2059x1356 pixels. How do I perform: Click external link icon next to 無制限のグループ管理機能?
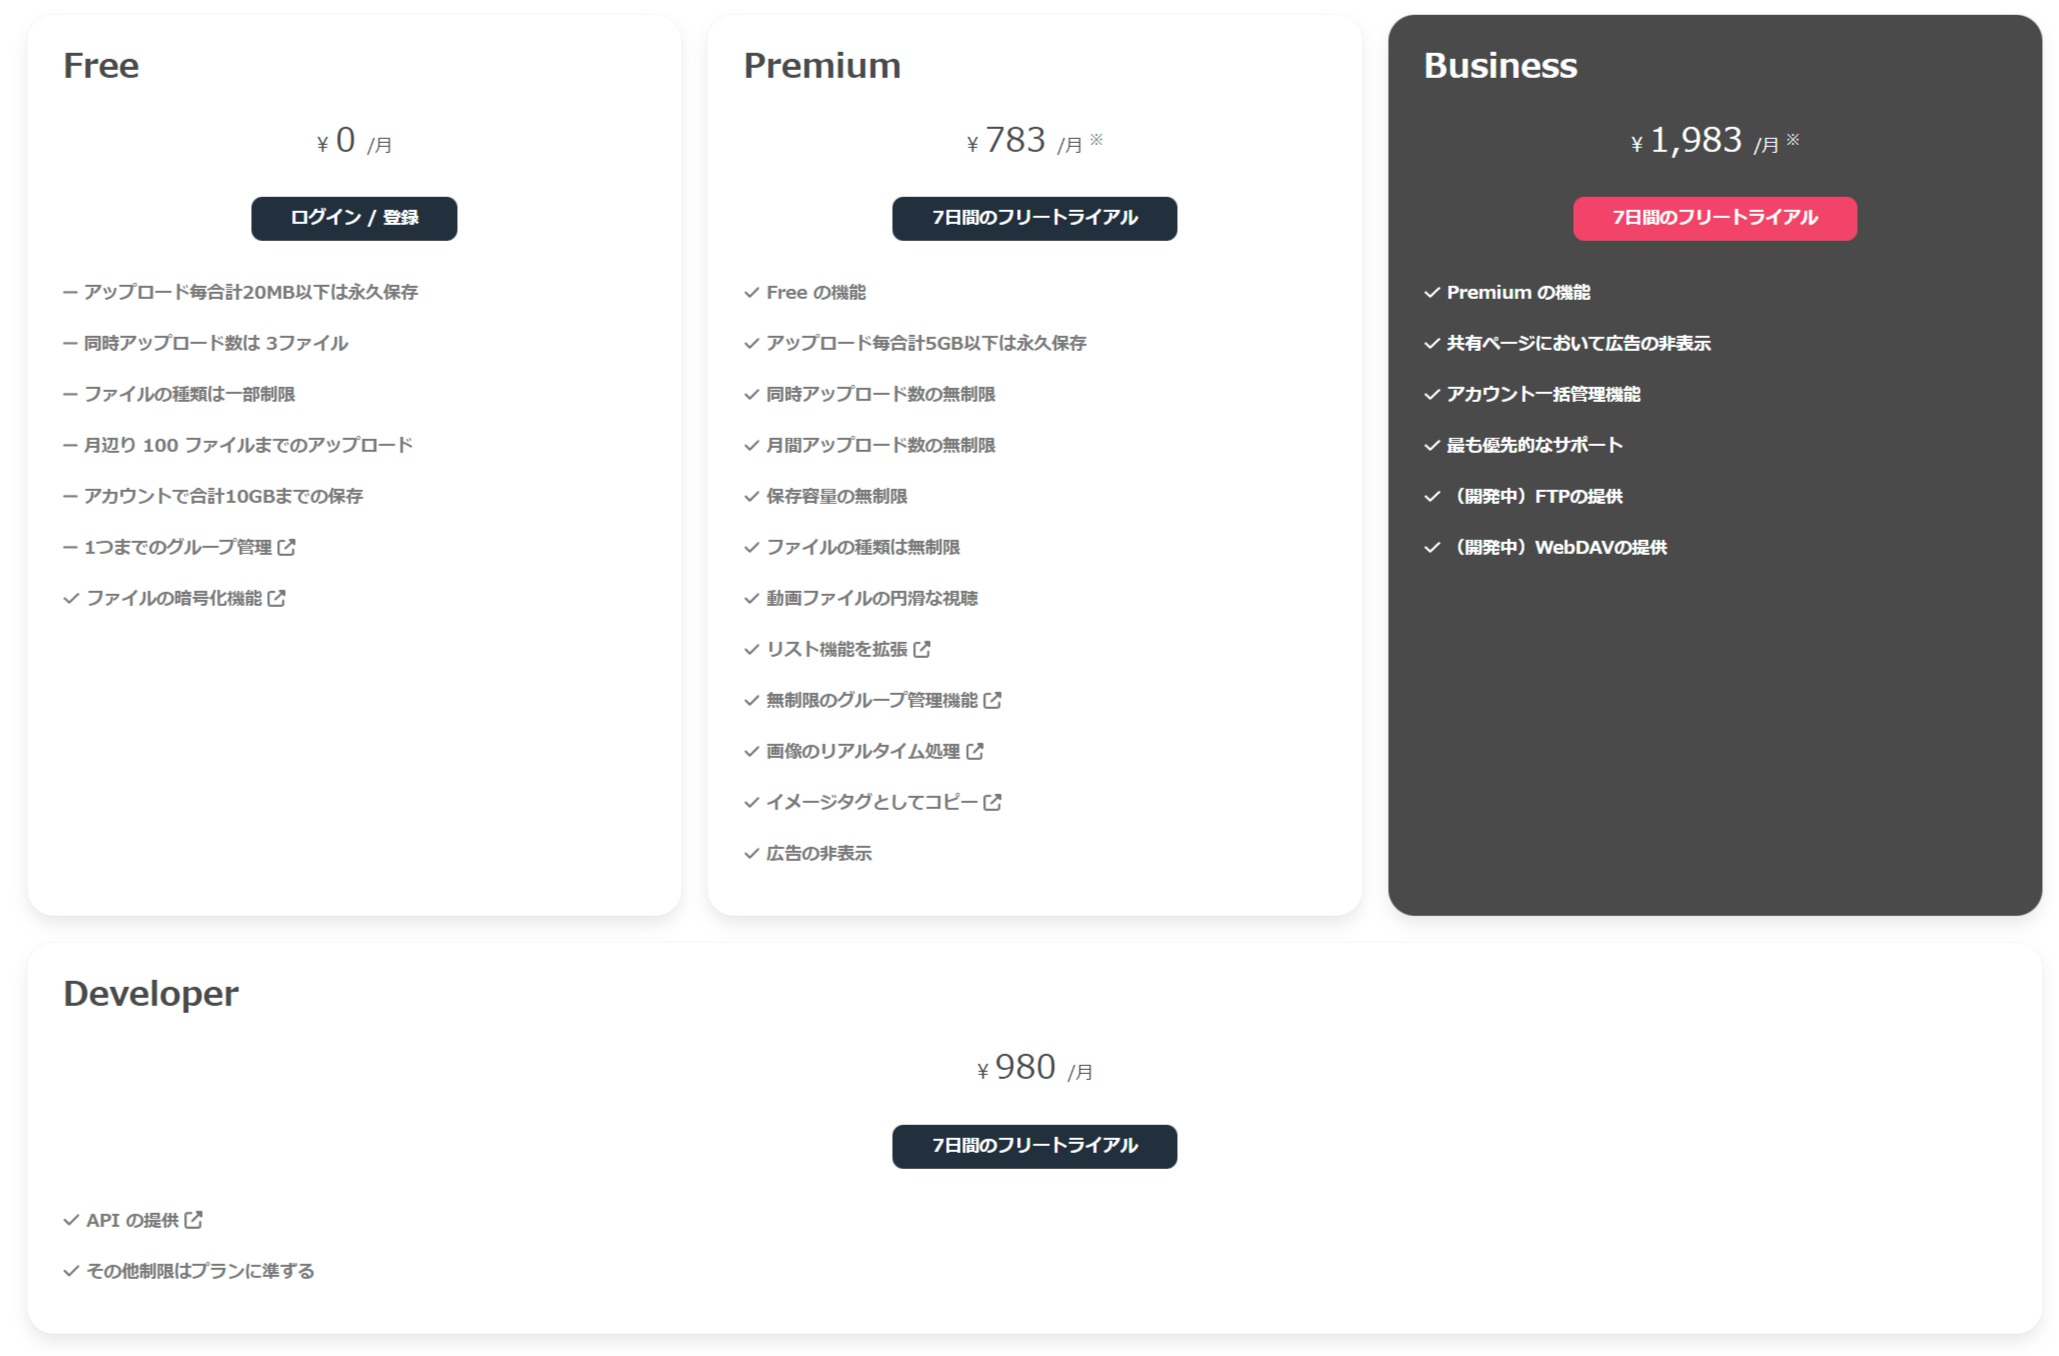coord(992,700)
